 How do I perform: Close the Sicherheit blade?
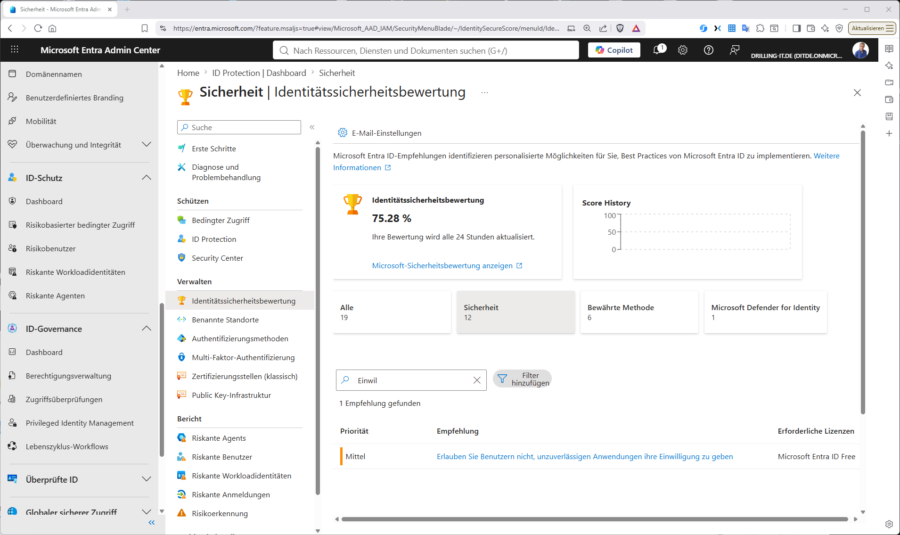click(x=857, y=92)
